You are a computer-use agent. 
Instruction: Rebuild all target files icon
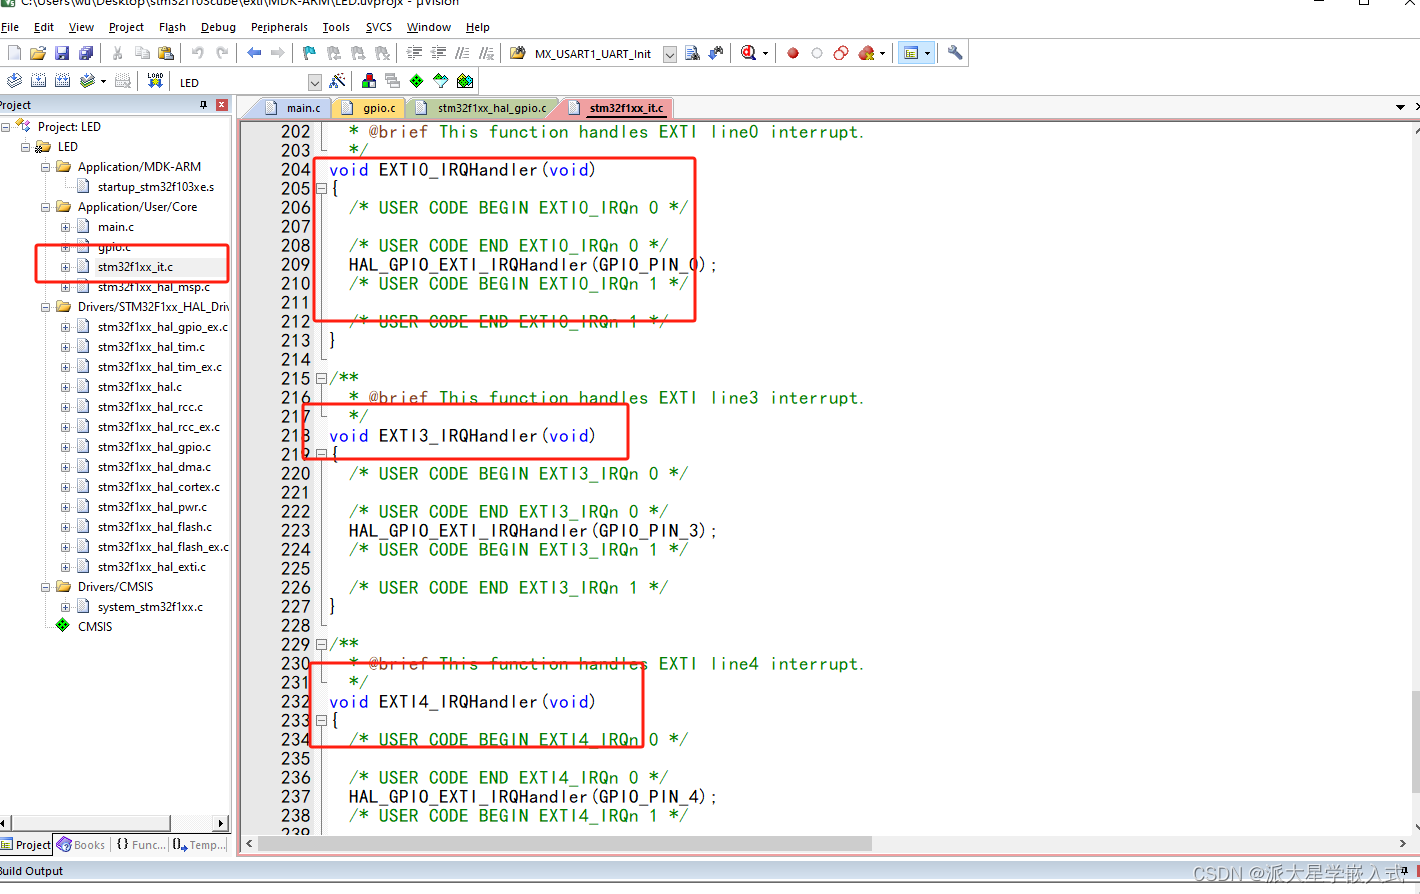(62, 81)
